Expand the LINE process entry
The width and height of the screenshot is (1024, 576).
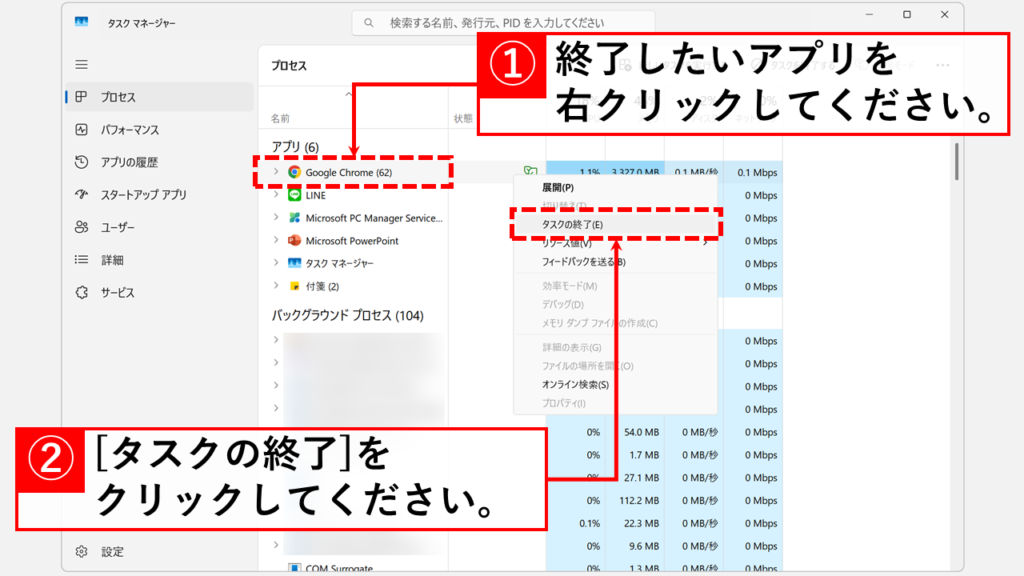[276, 195]
